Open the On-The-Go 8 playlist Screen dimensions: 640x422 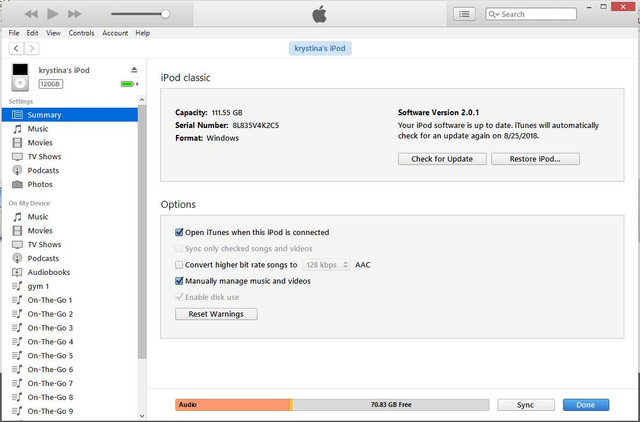pyautogui.click(x=70, y=397)
